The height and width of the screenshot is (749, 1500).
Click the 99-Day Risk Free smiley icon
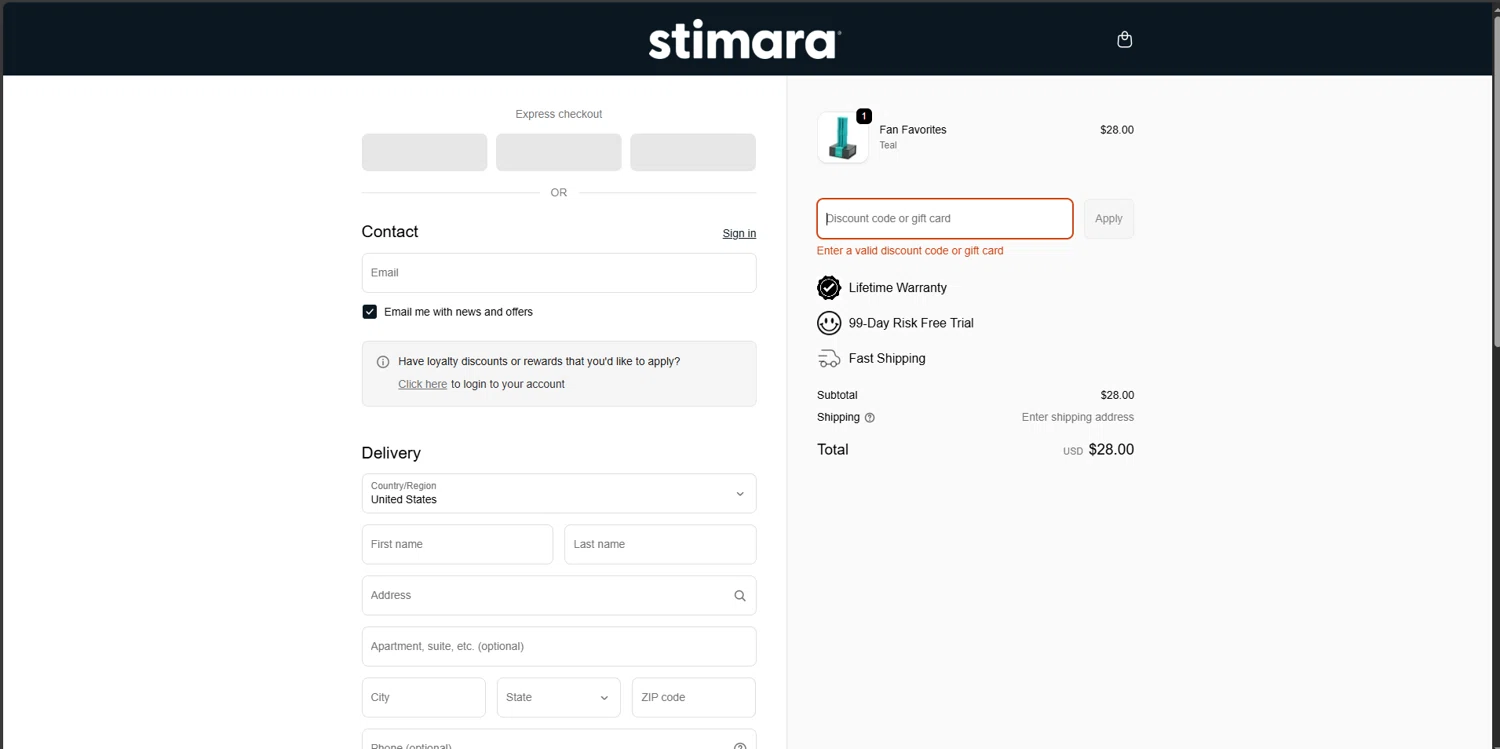[829, 323]
